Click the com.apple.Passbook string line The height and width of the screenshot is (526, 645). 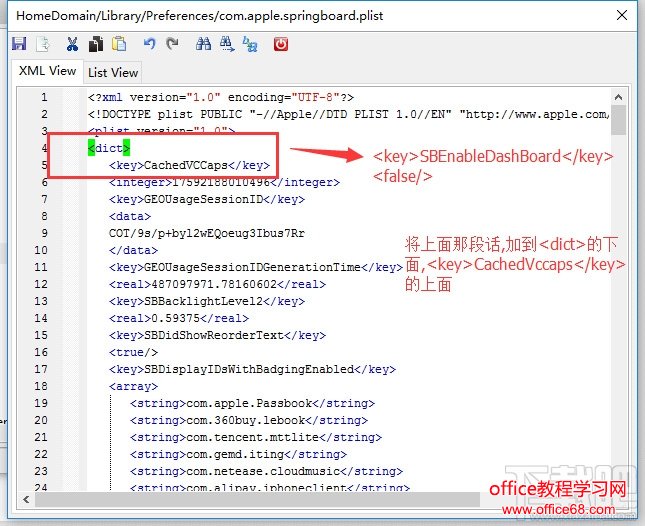pyautogui.click(x=252, y=403)
